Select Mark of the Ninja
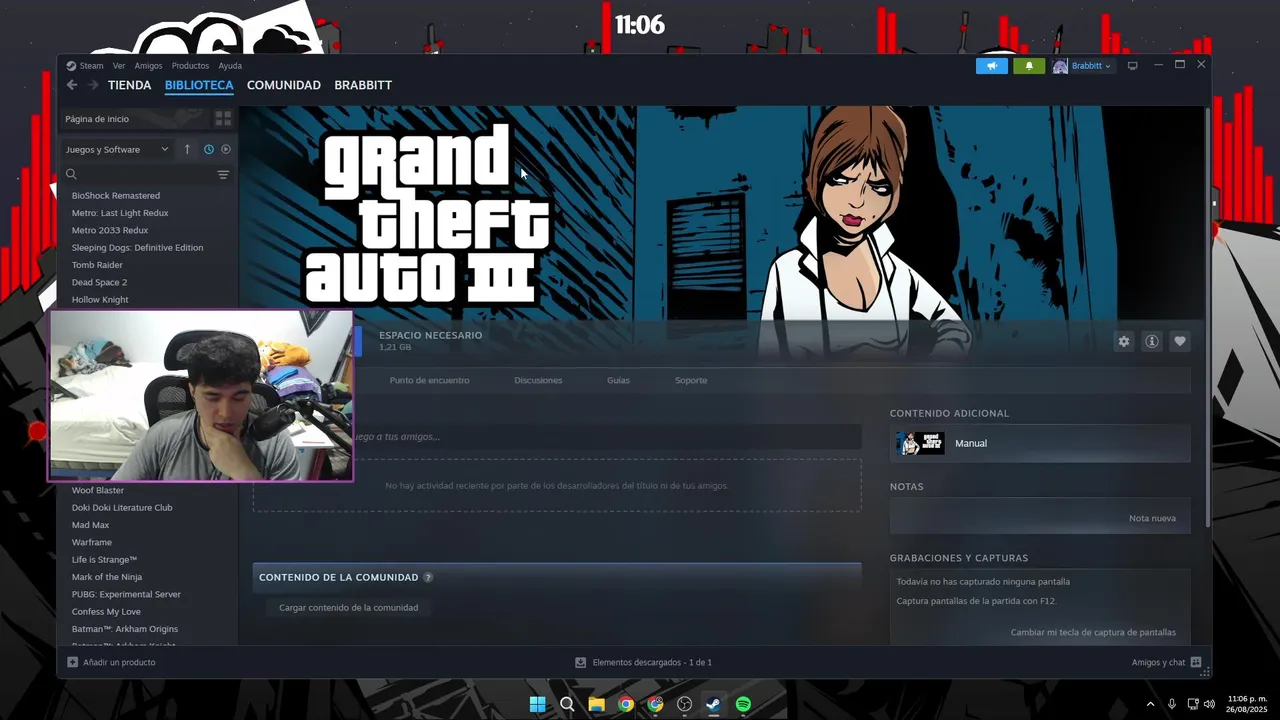This screenshot has width=1280, height=720. (107, 577)
